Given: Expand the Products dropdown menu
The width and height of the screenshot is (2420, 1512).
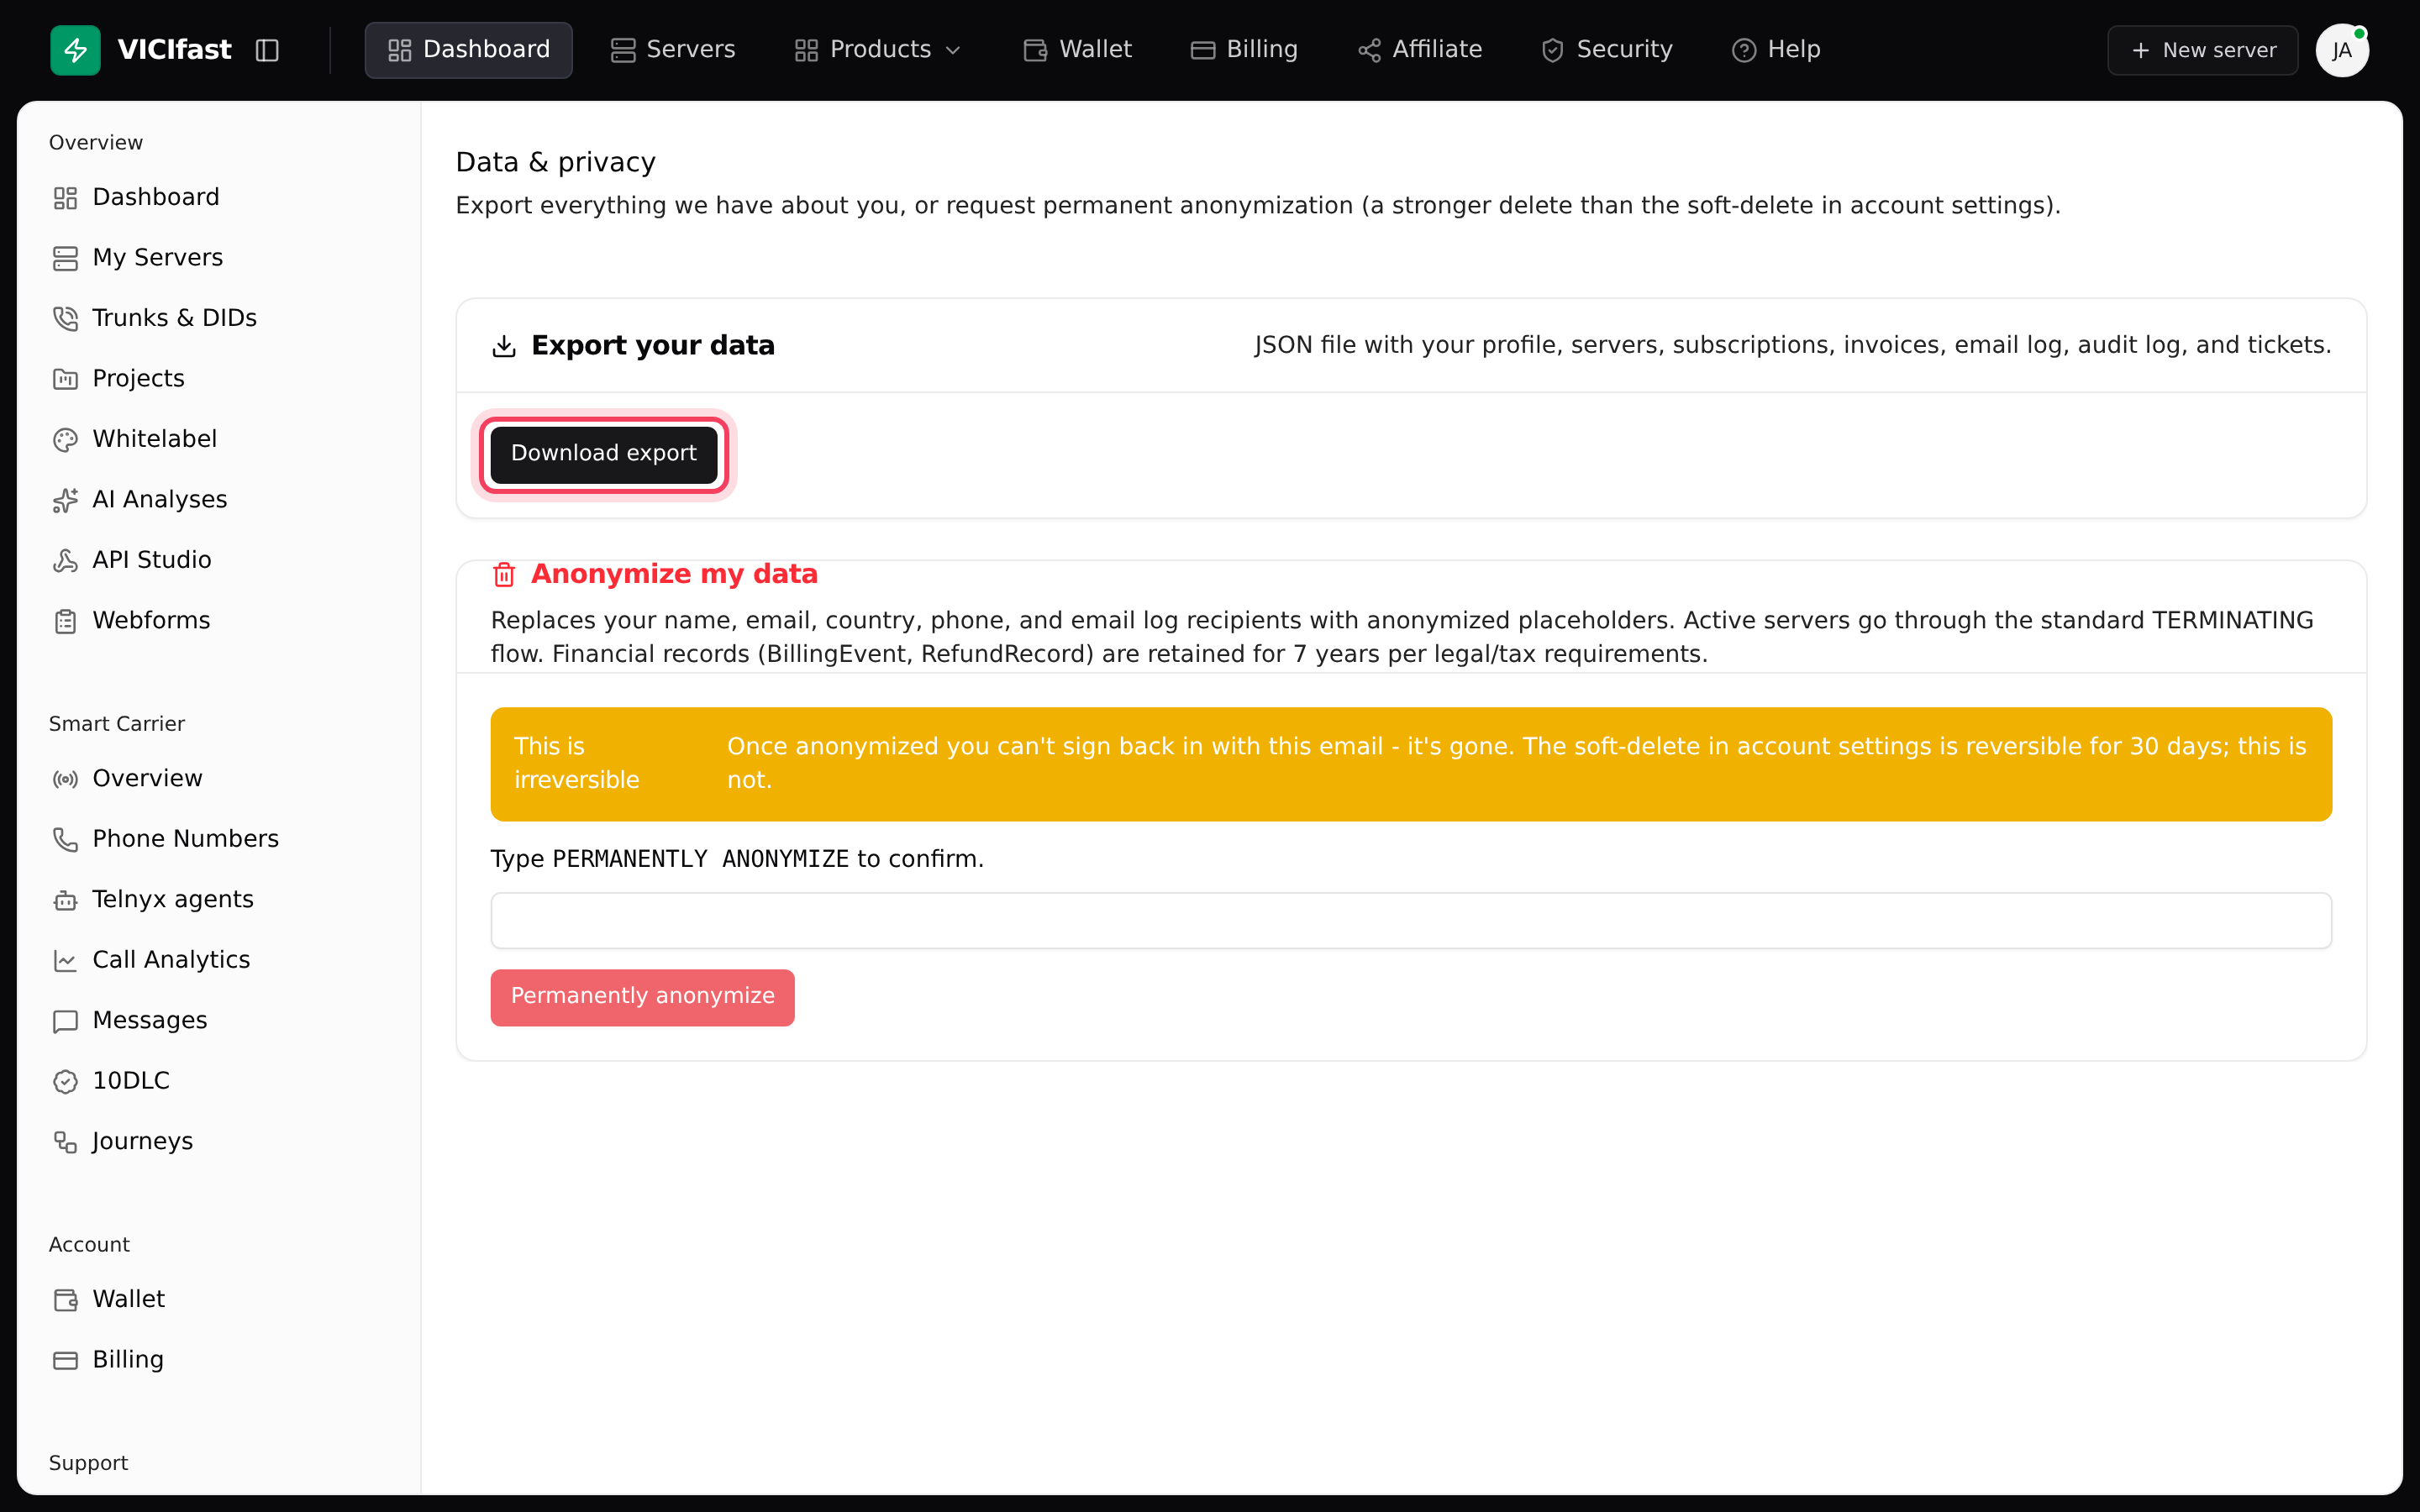Looking at the screenshot, I should coord(878,50).
